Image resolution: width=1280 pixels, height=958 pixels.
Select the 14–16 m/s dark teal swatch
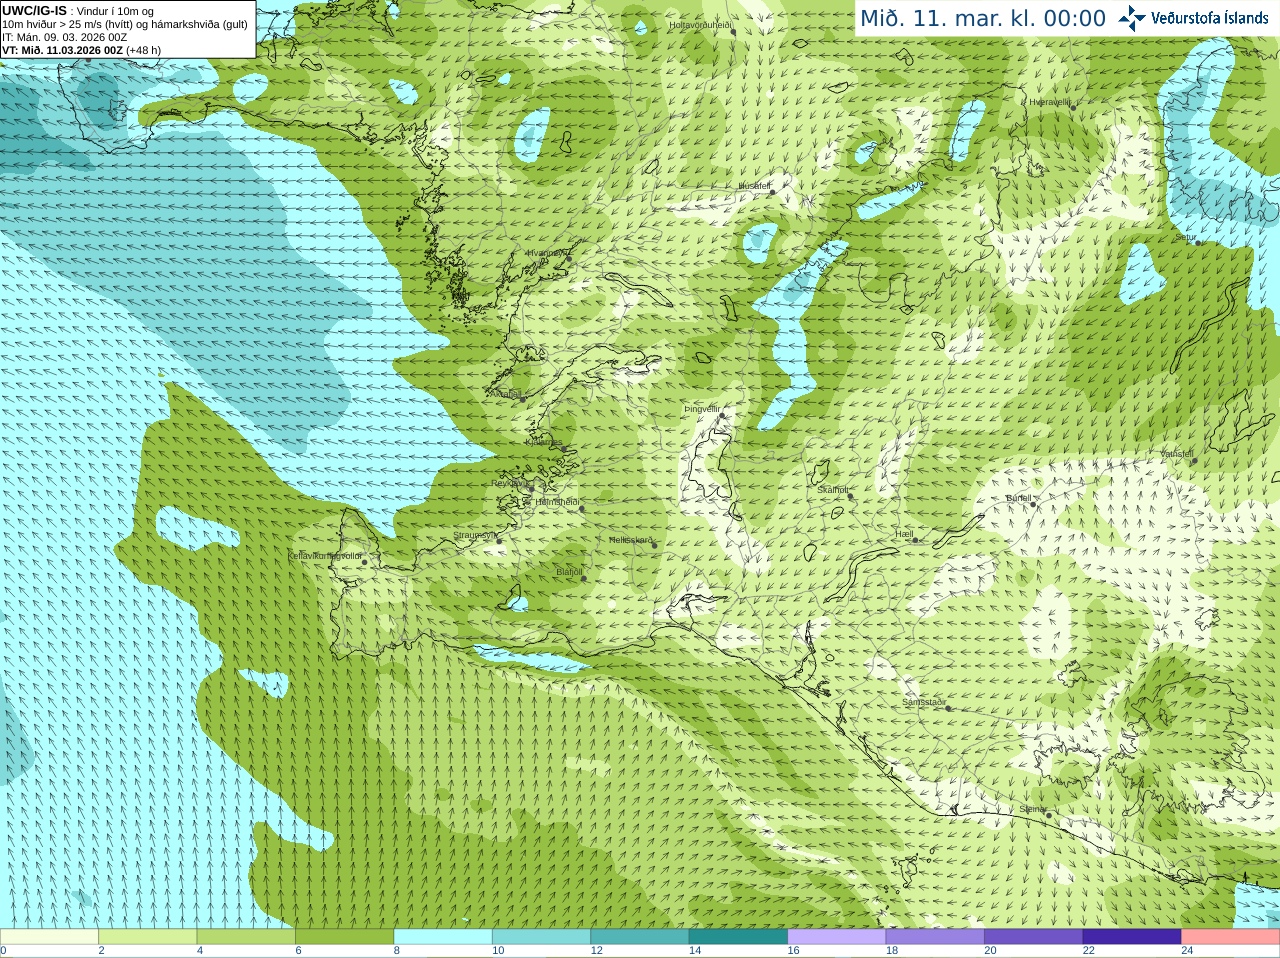738,937
